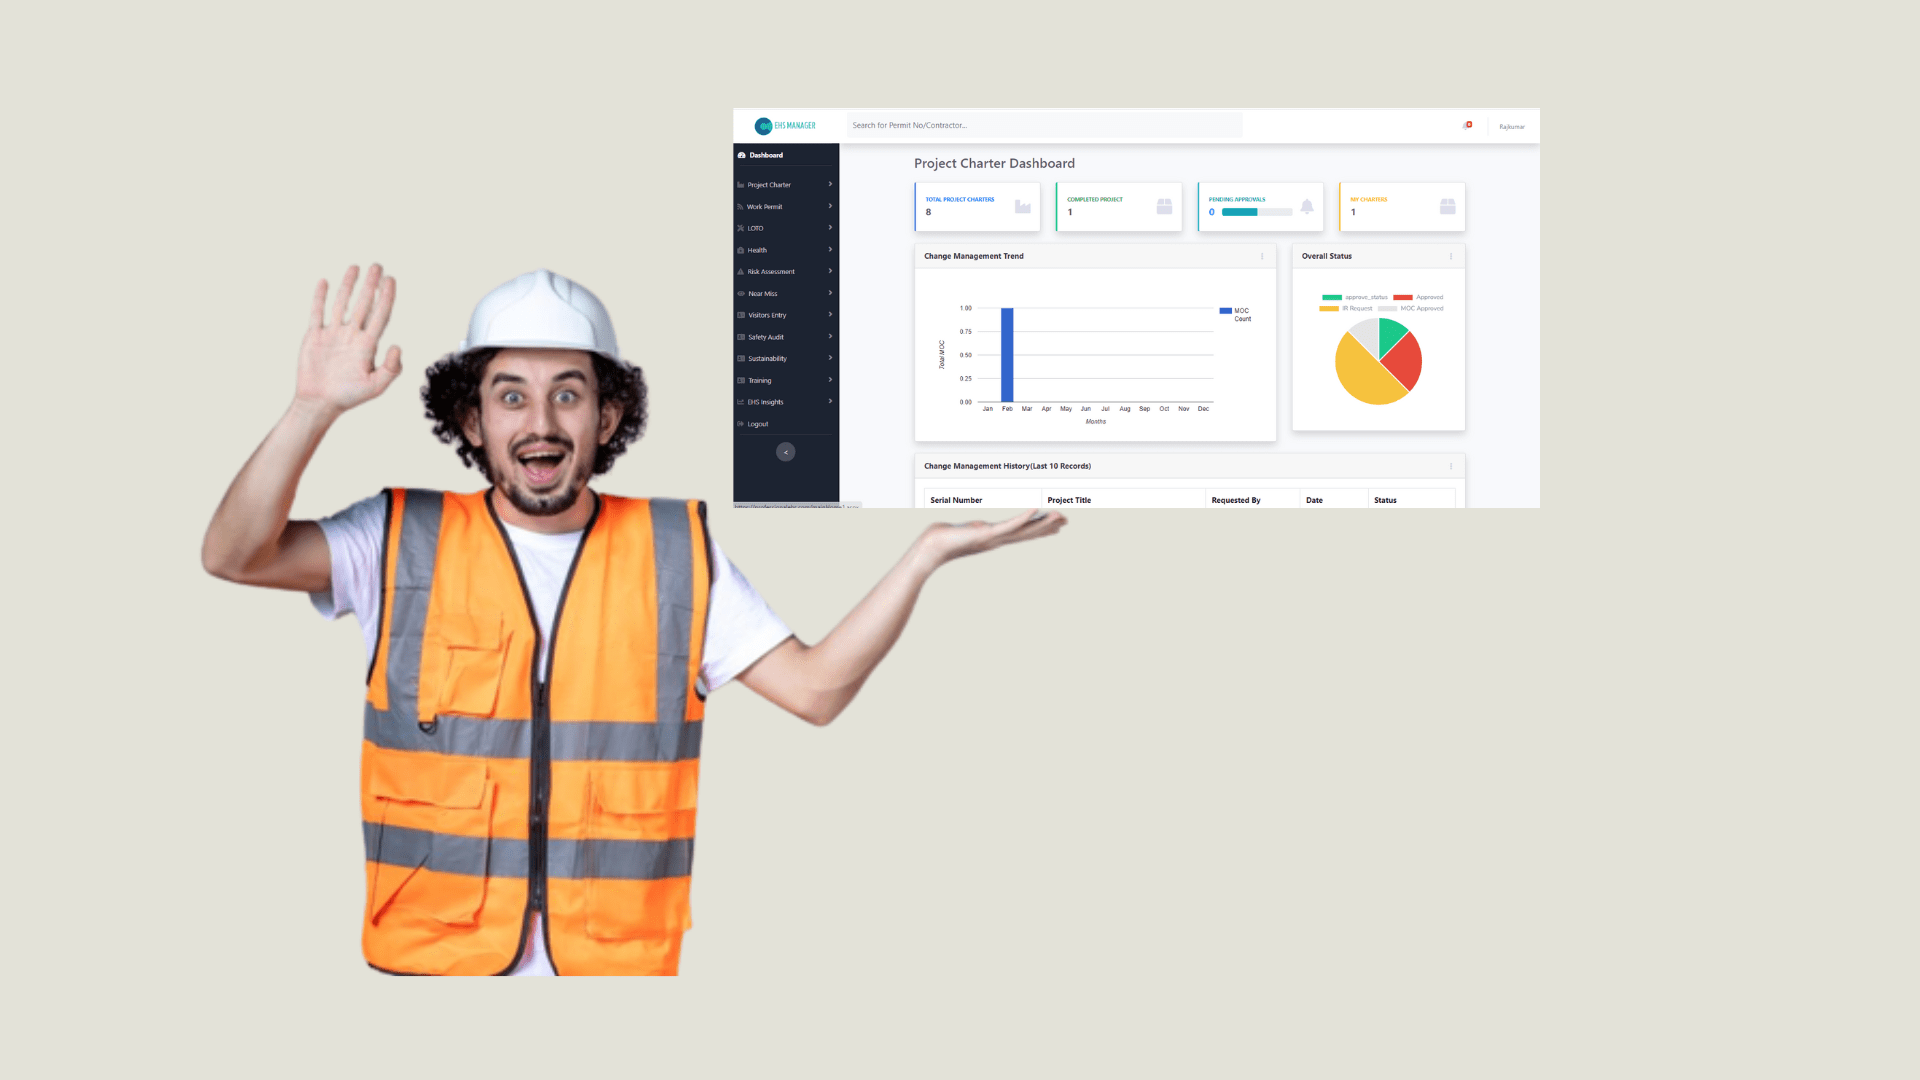Expand the Work Permit submenu chevron
The image size is (1920, 1080).
[x=830, y=206]
